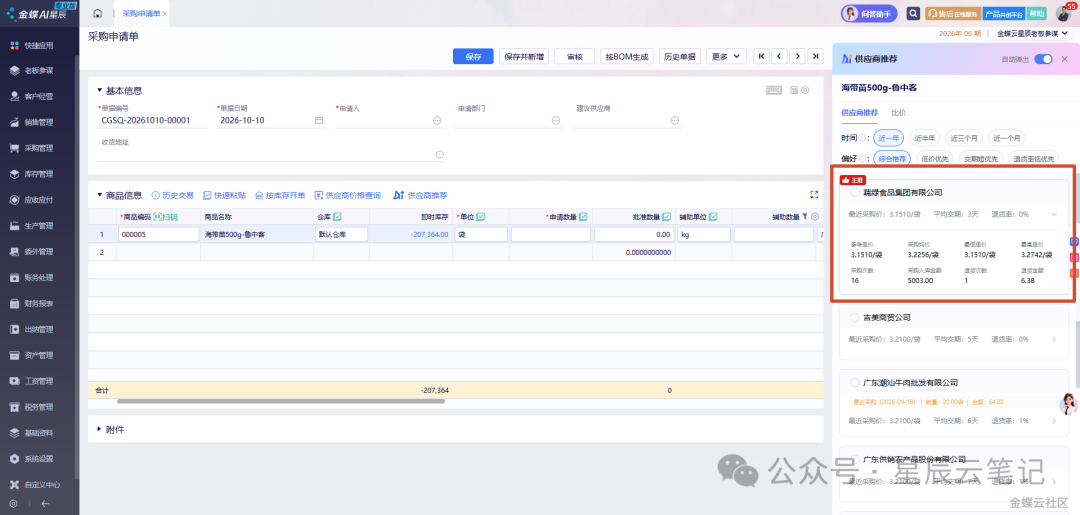Open the 供应商价格查询 link
Screen dimensions: 1080x515
[x=348, y=196]
